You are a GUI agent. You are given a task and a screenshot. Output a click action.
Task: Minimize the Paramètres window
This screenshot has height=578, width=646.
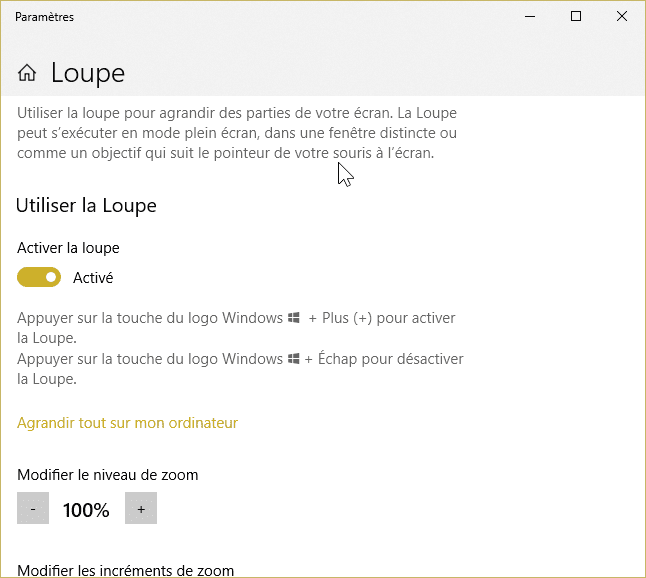pyautogui.click(x=530, y=16)
